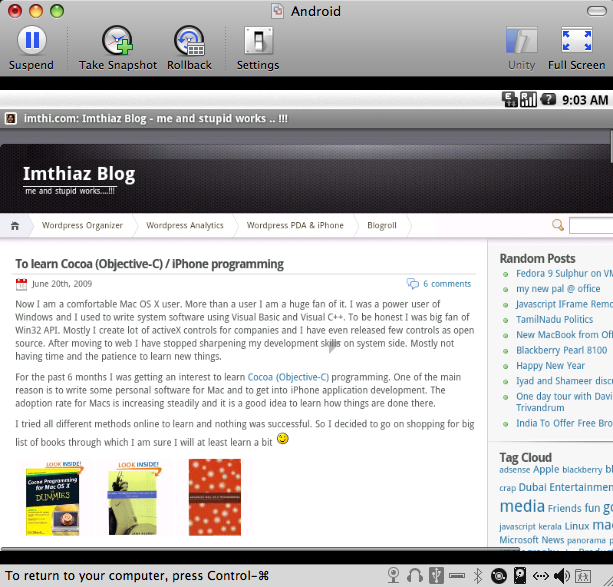Click the calendar date icon
Image resolution: width=613 pixels, height=587 pixels.
[21, 284]
